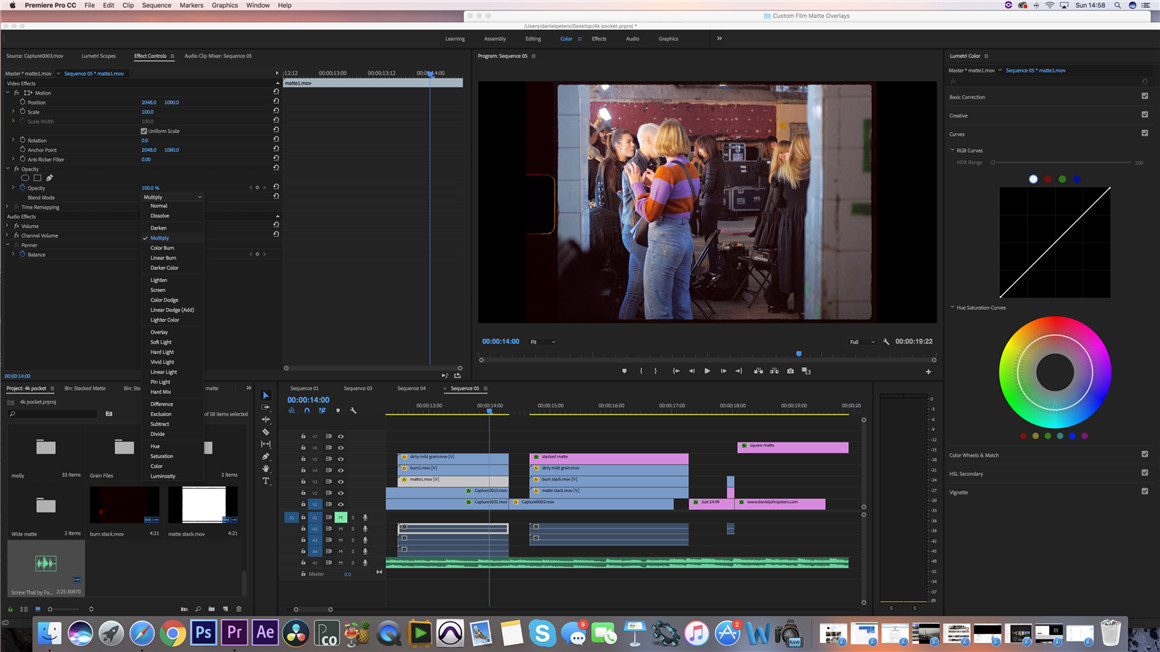Play the program monitor preview

coord(707,371)
